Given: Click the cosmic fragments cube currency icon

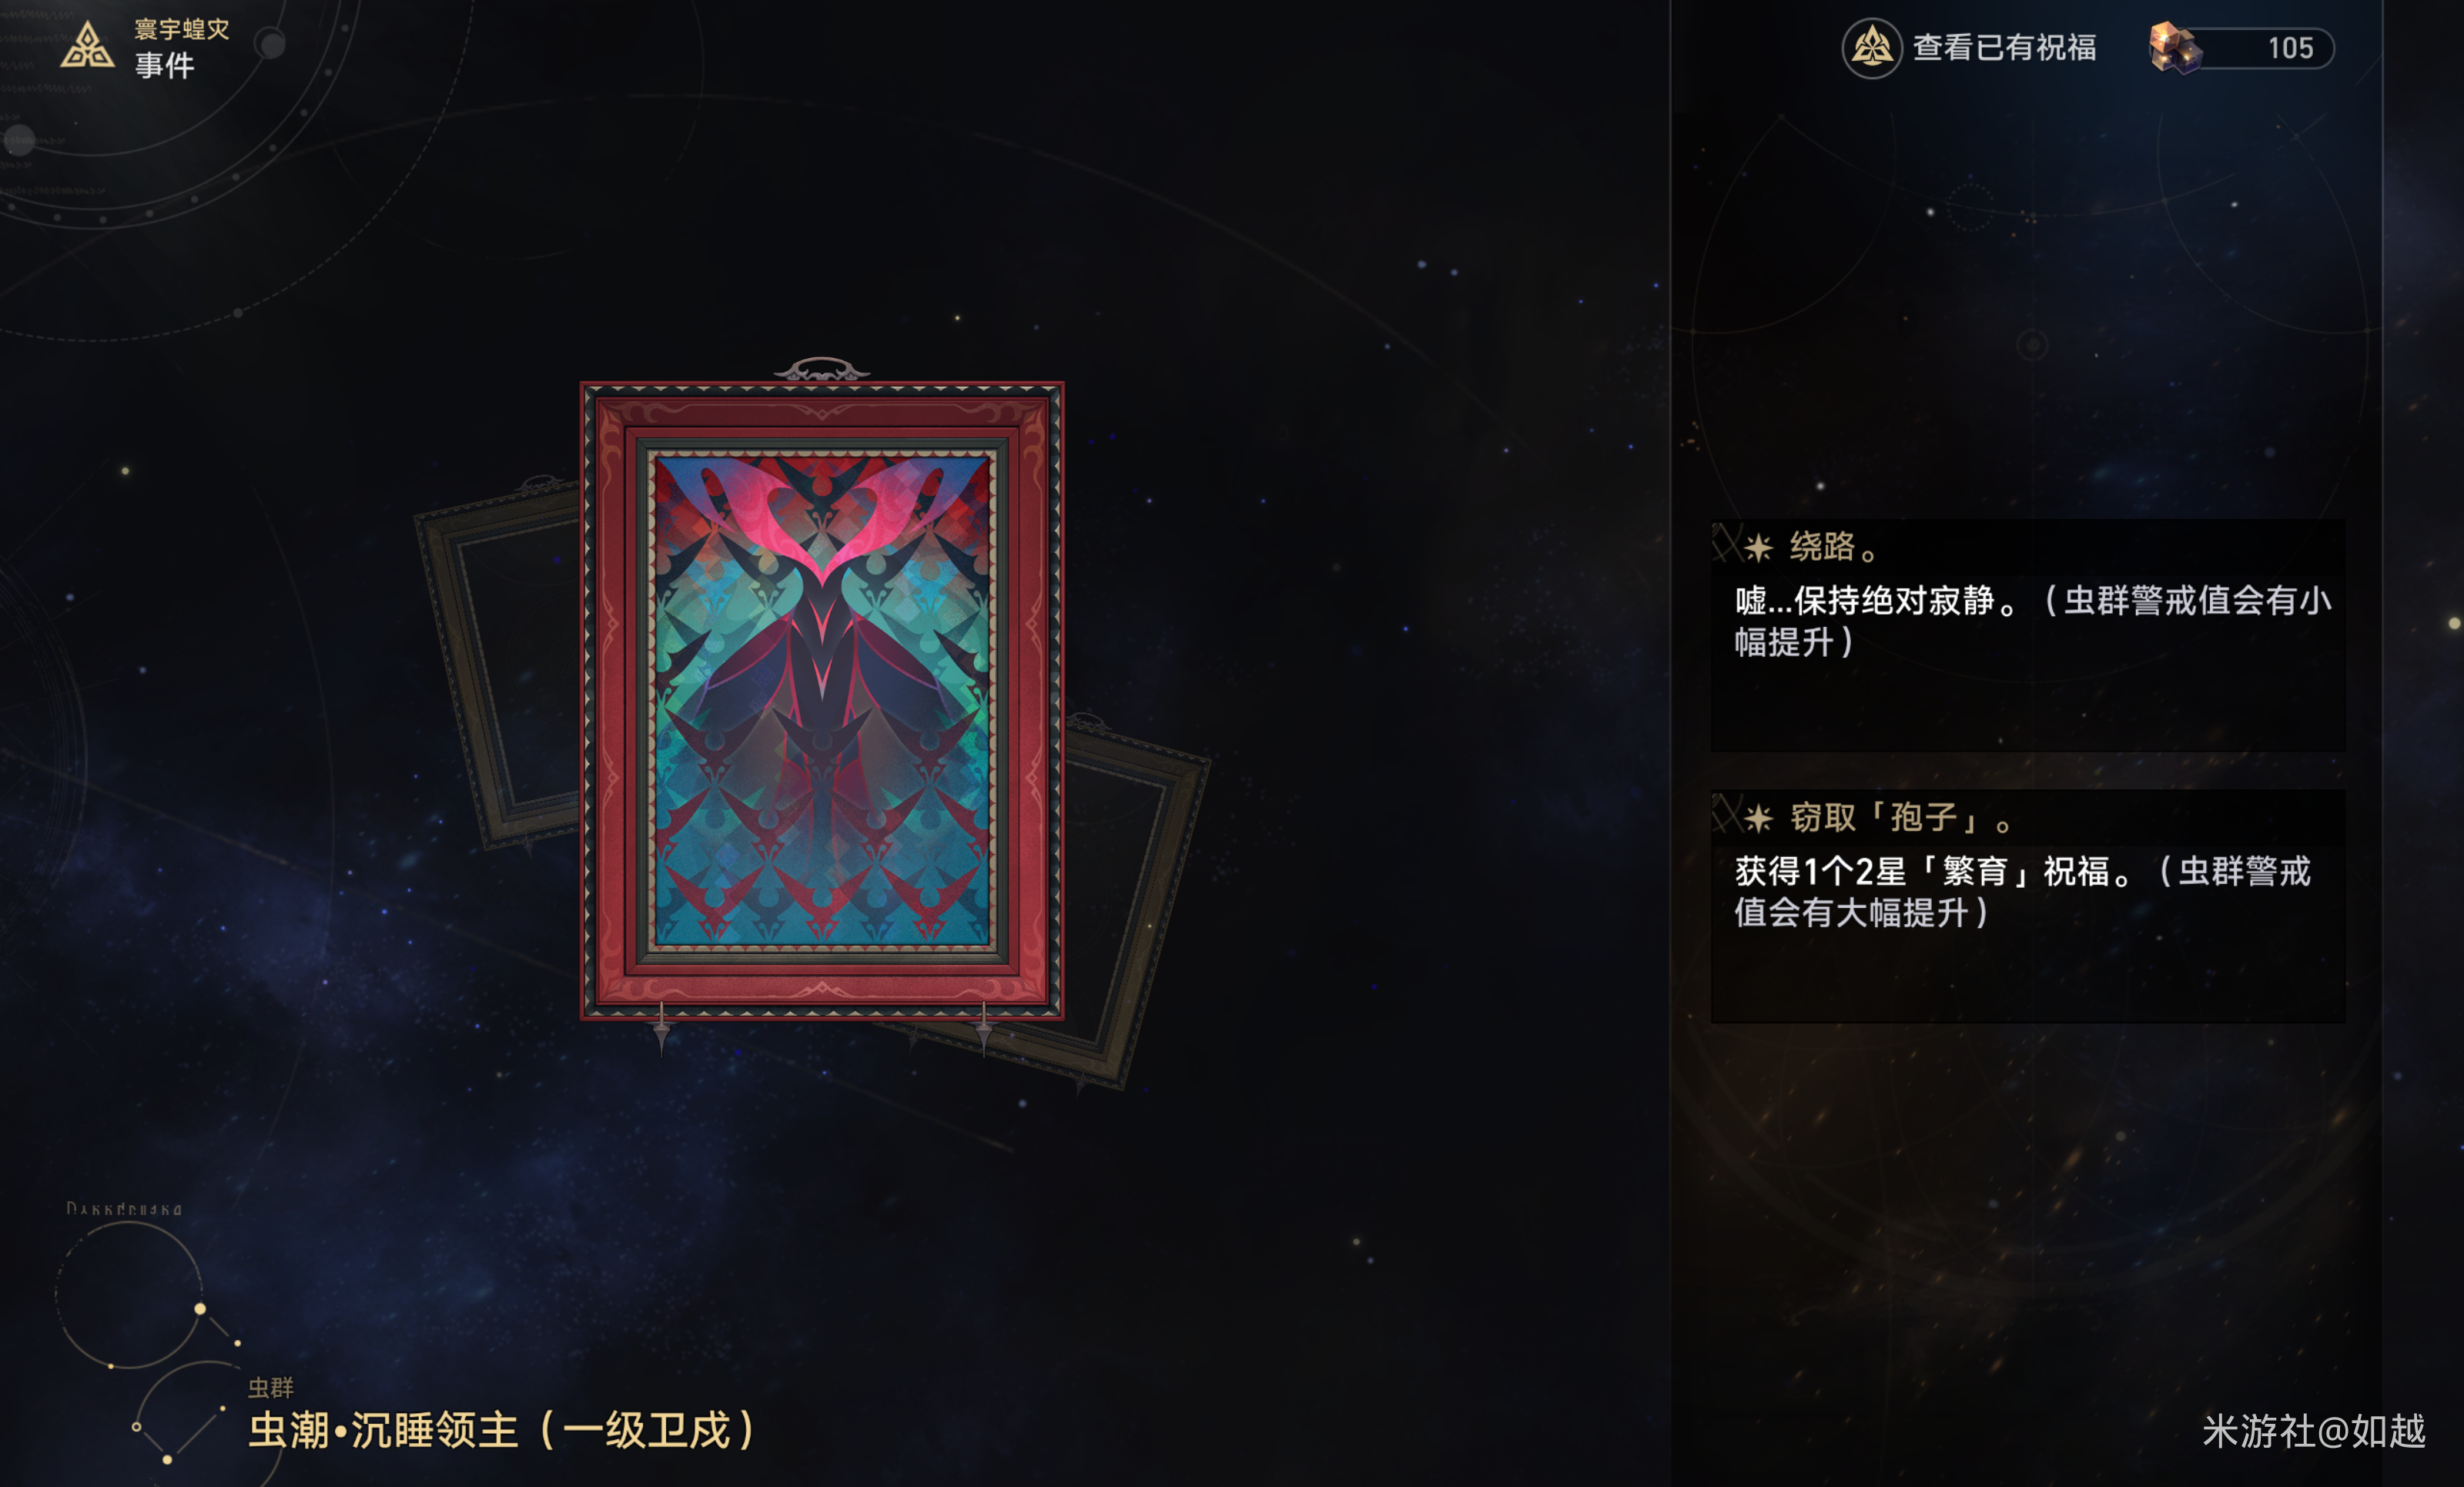Looking at the screenshot, I should click(2174, 47).
